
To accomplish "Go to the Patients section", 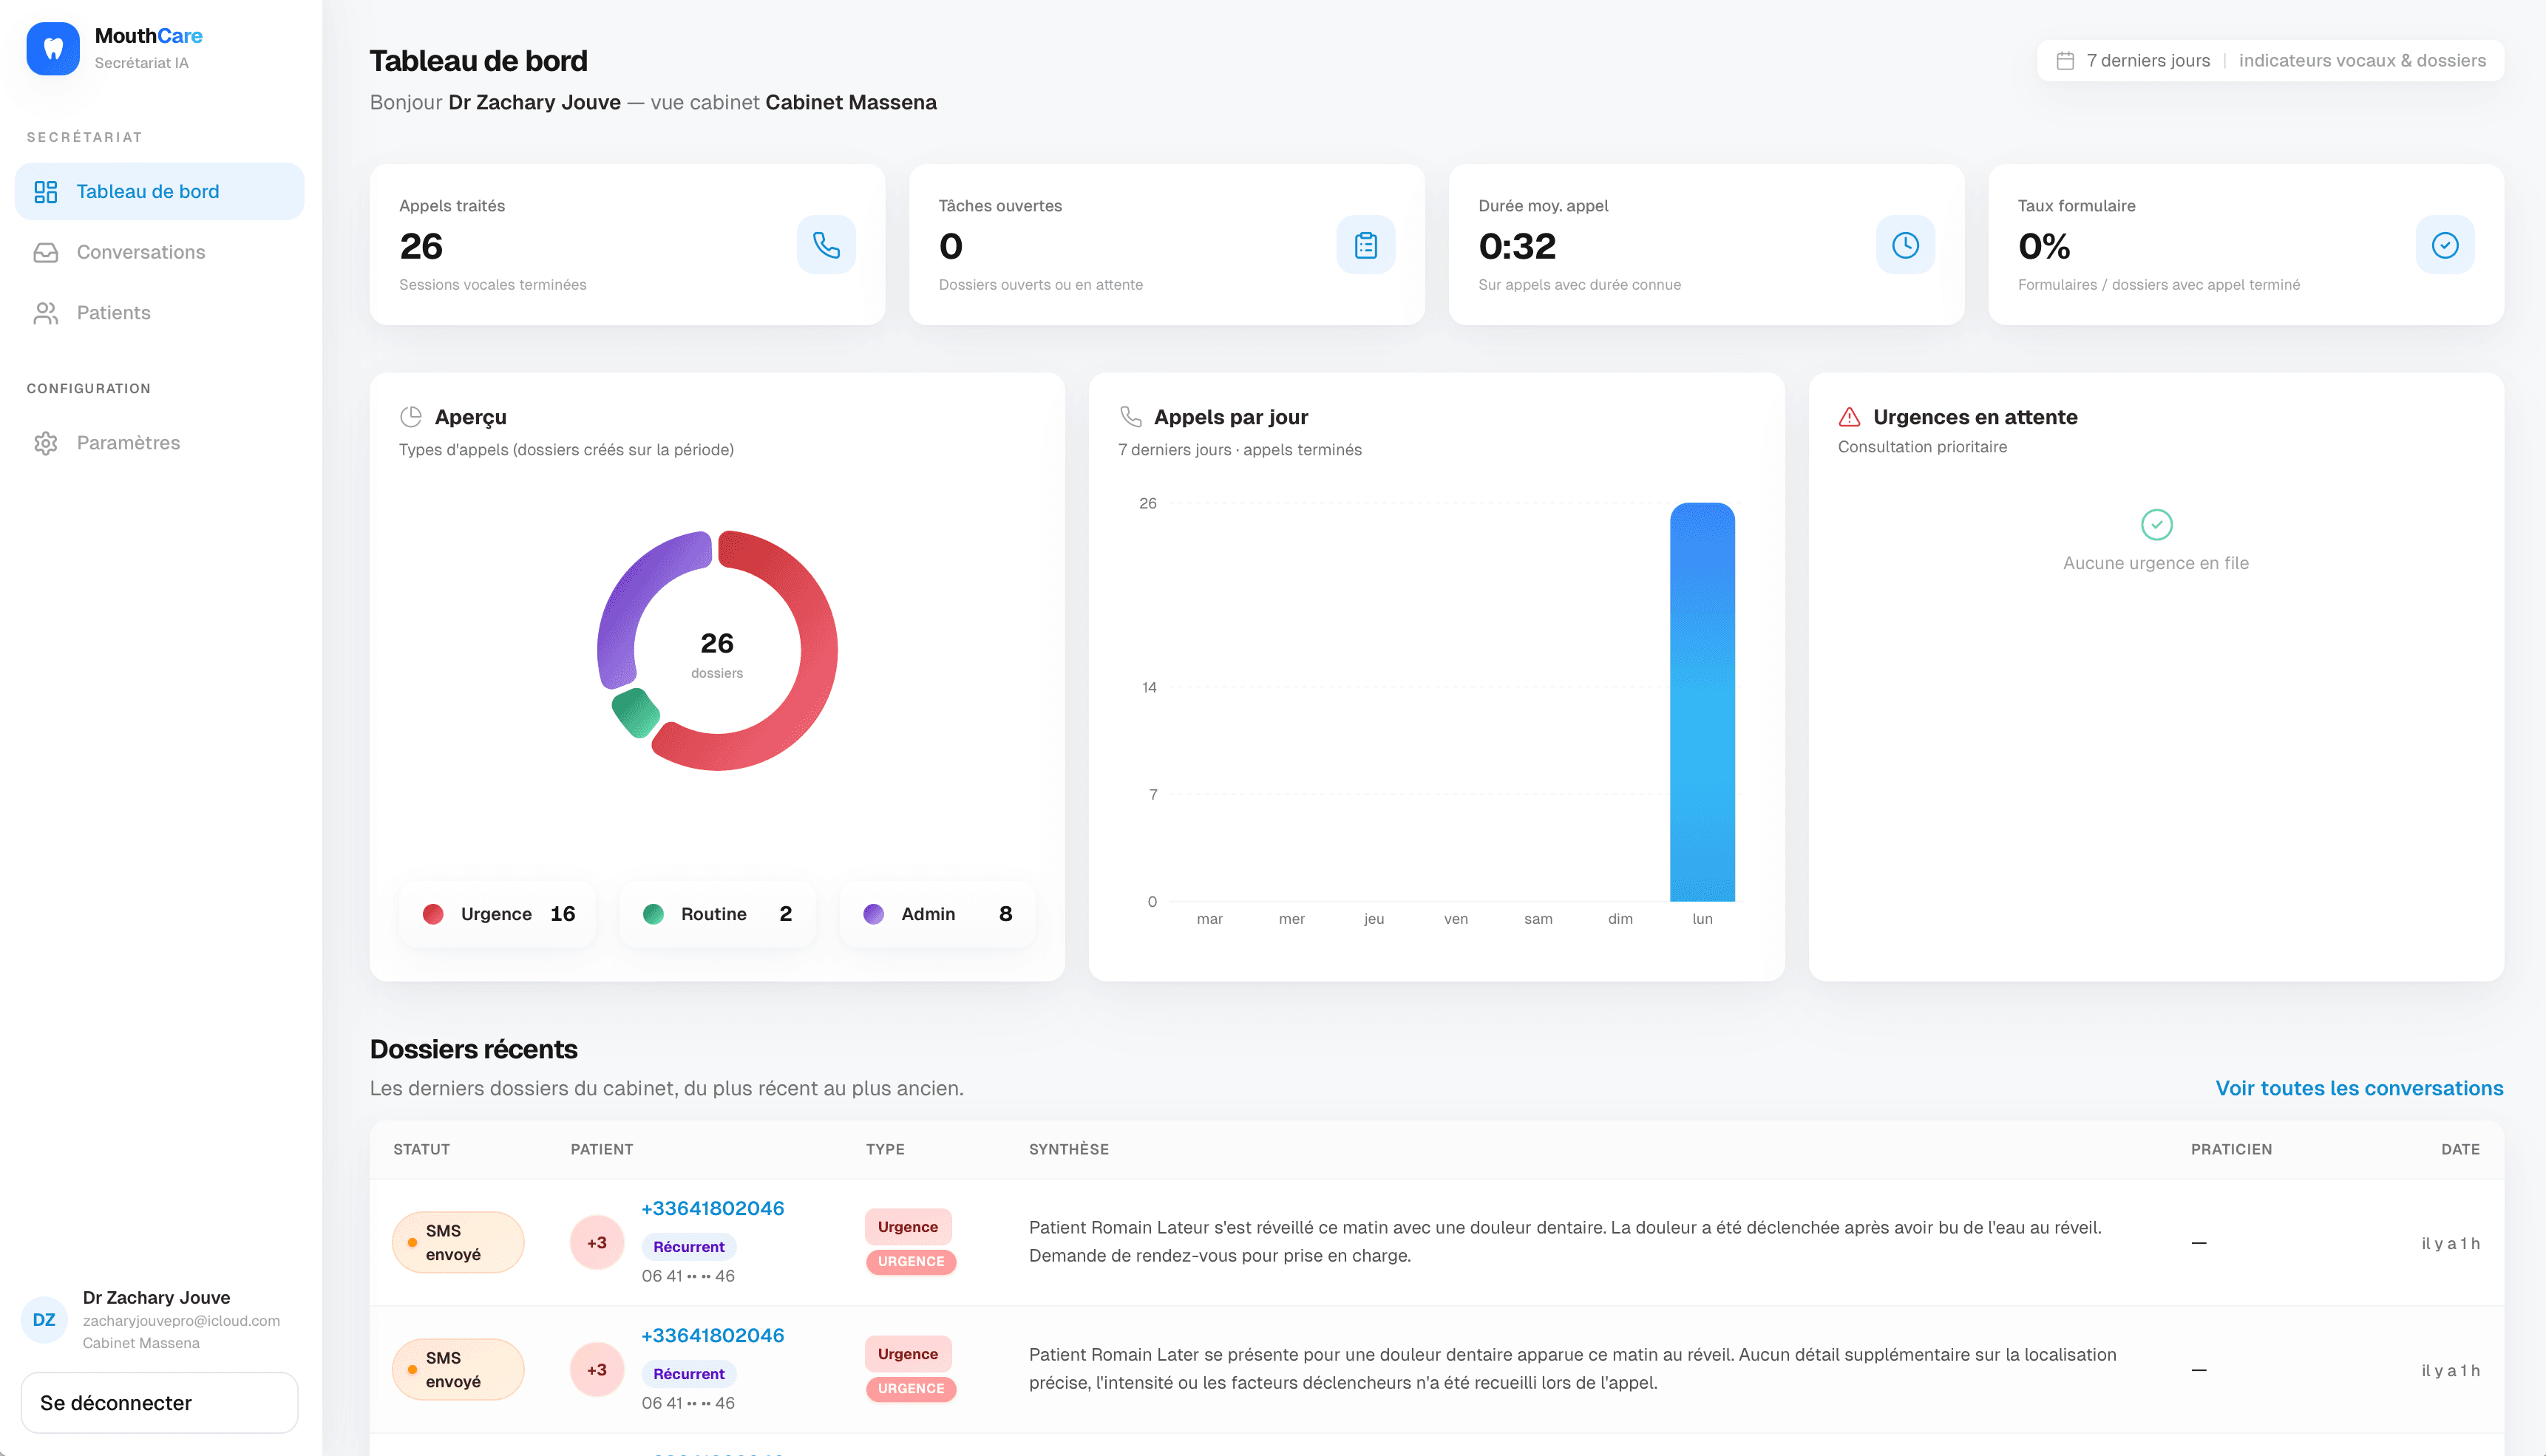I will pyautogui.click(x=160, y=313).
